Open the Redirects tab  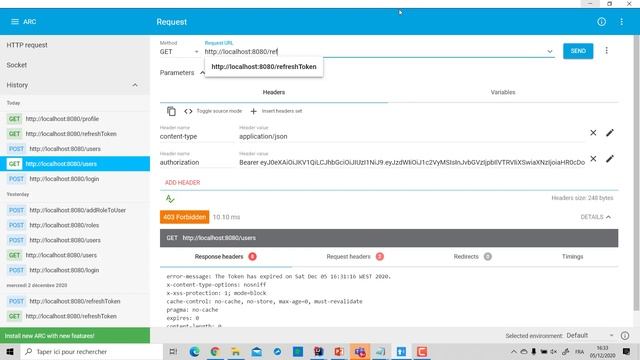pos(472,256)
